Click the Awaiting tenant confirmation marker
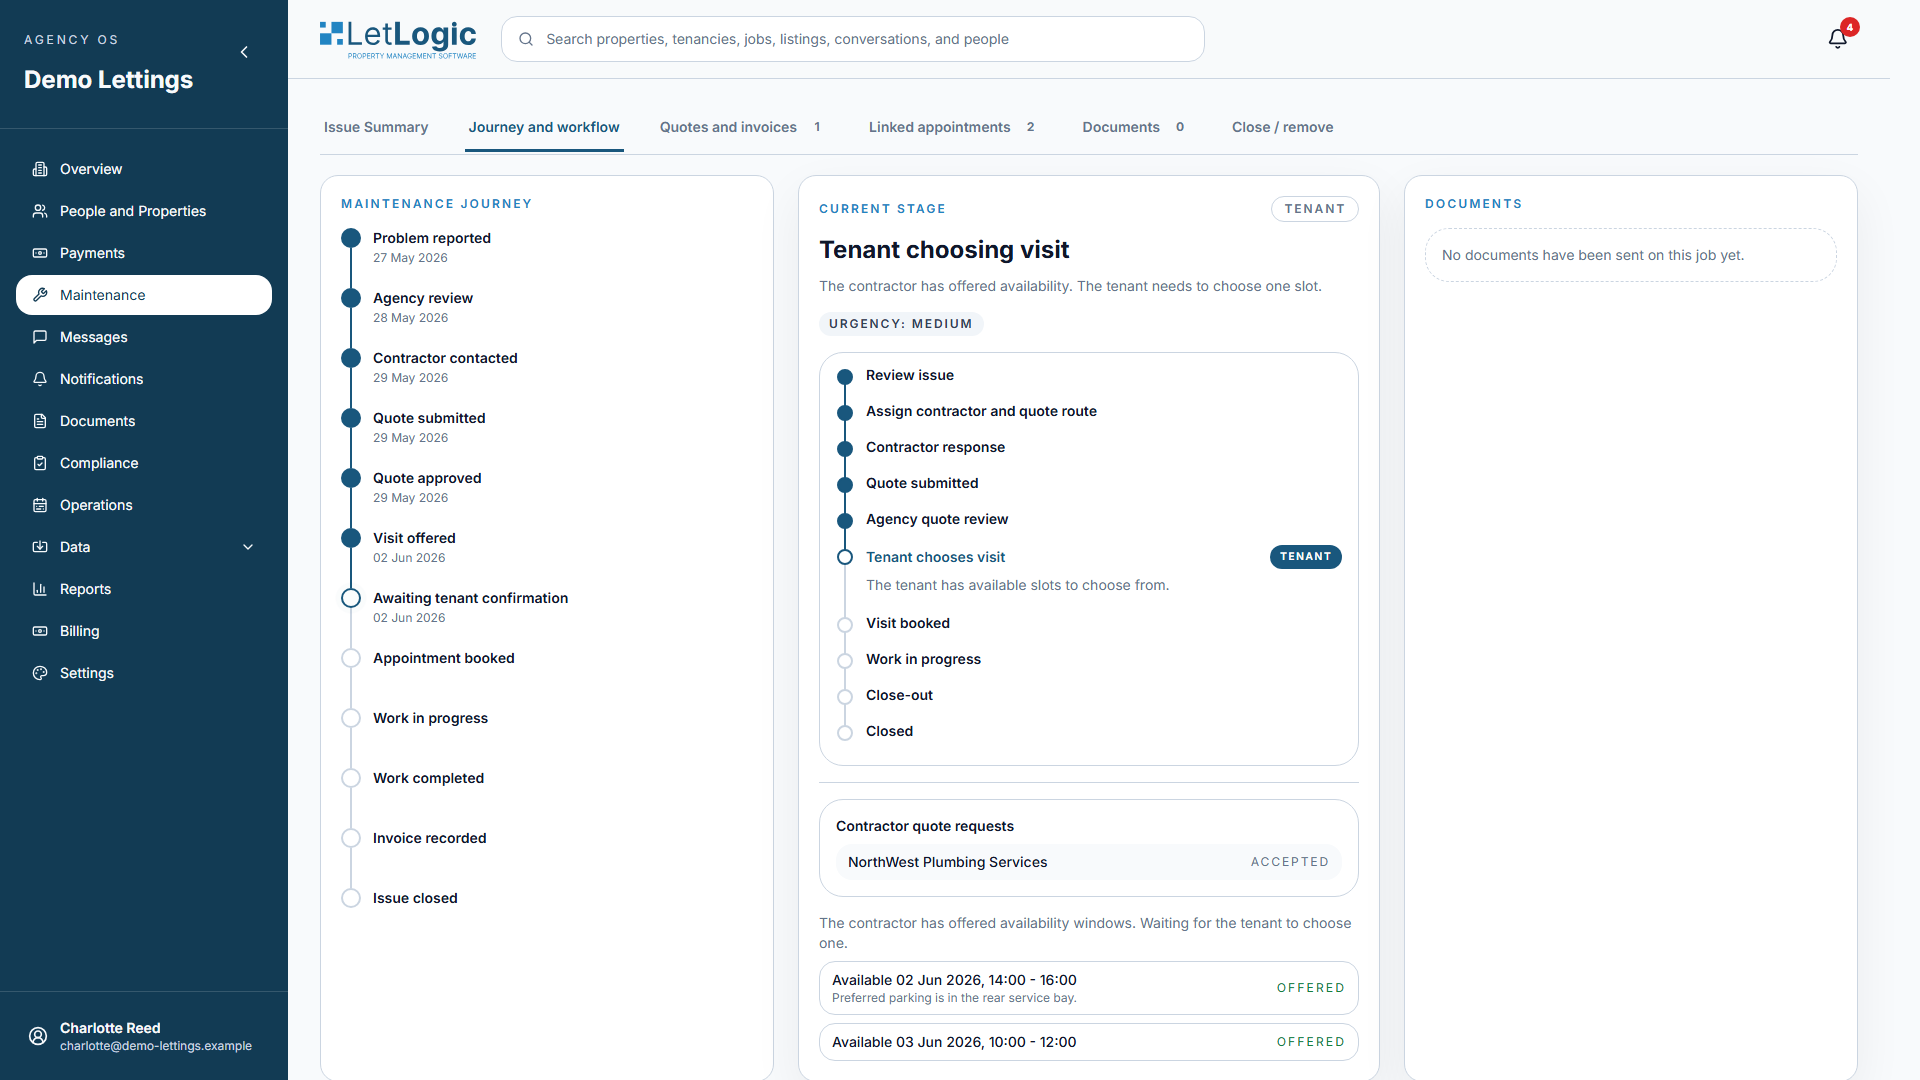 [351, 598]
